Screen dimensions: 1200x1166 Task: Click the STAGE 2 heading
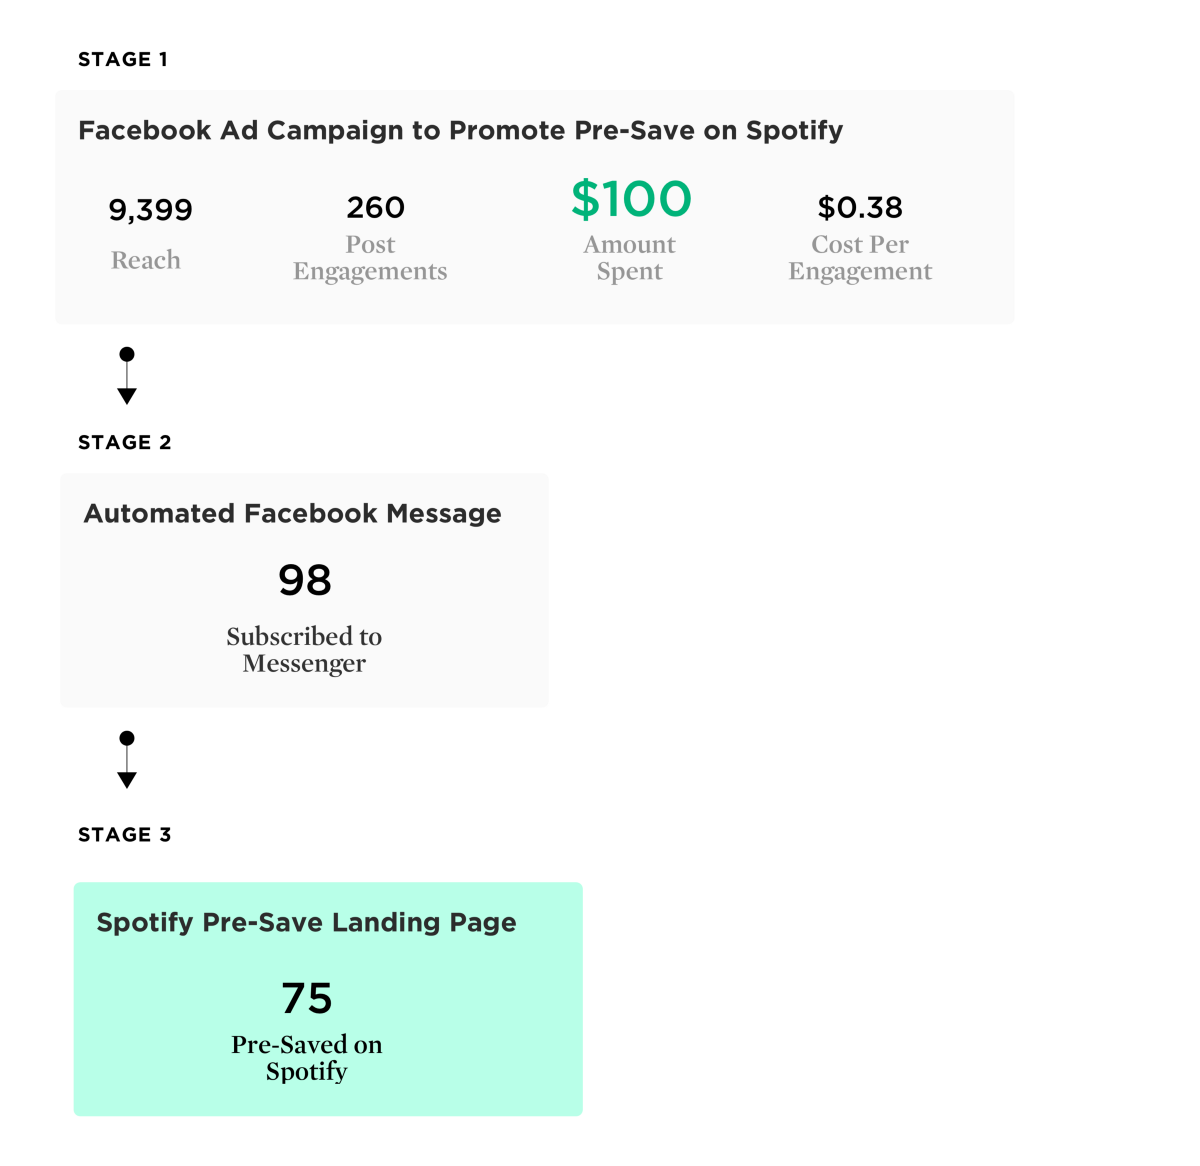[125, 443]
